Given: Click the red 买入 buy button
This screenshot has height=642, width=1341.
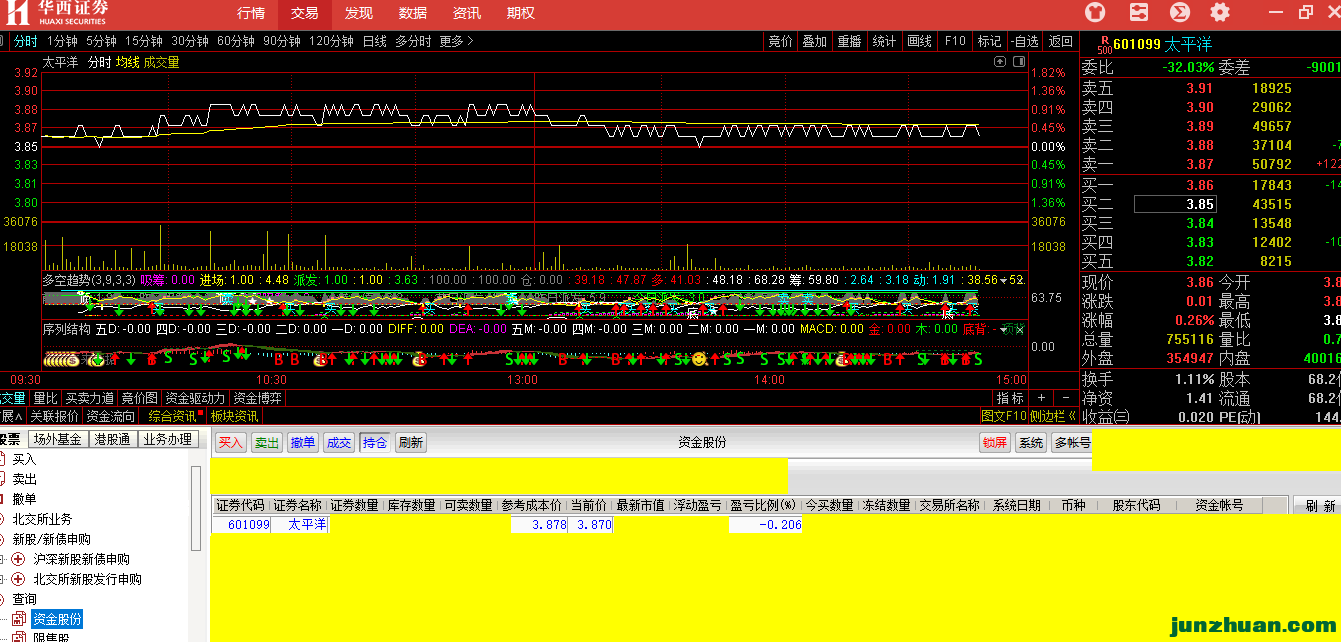Looking at the screenshot, I should tap(231, 442).
